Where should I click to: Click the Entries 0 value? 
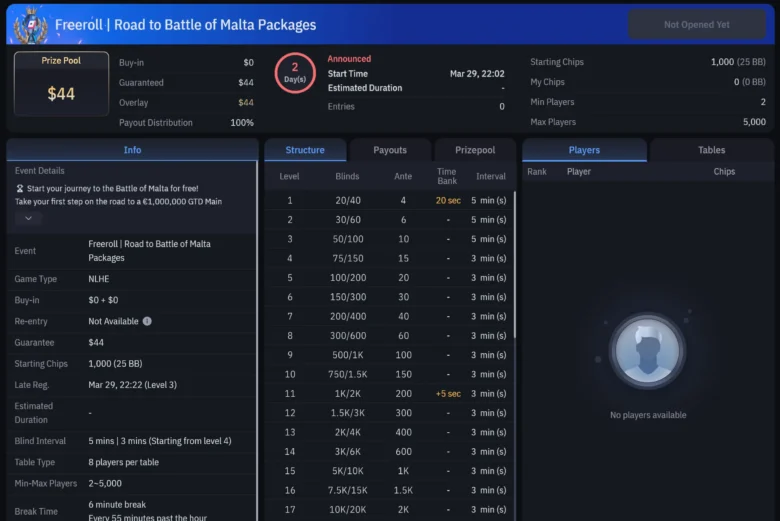(x=502, y=106)
